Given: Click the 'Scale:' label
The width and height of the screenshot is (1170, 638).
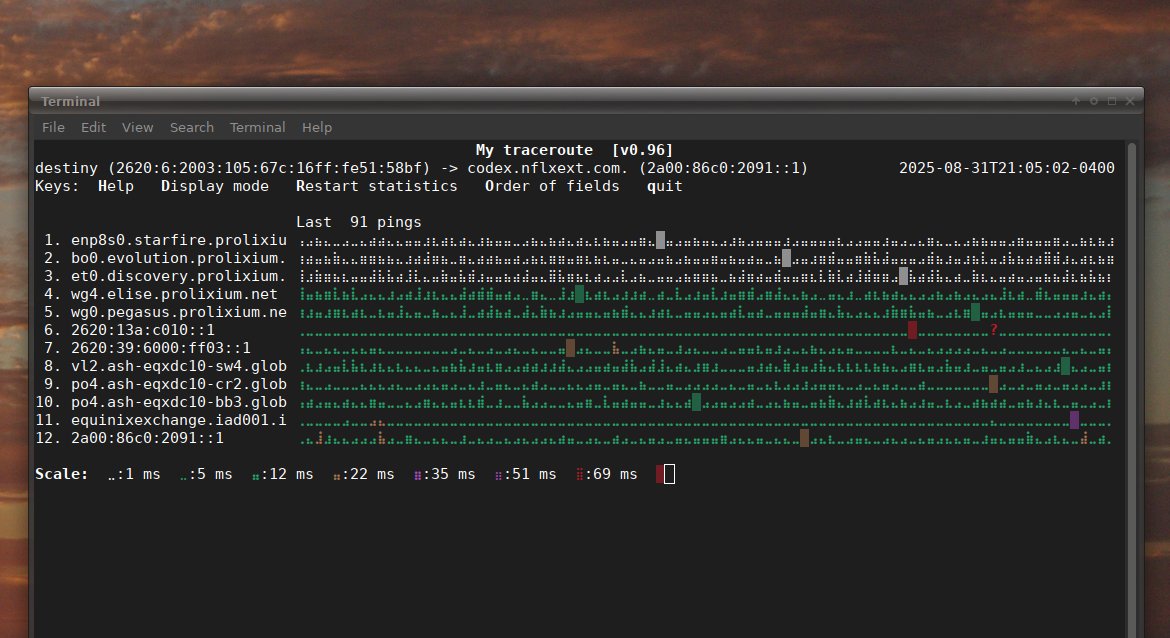Looking at the screenshot, I should [x=62, y=474].
